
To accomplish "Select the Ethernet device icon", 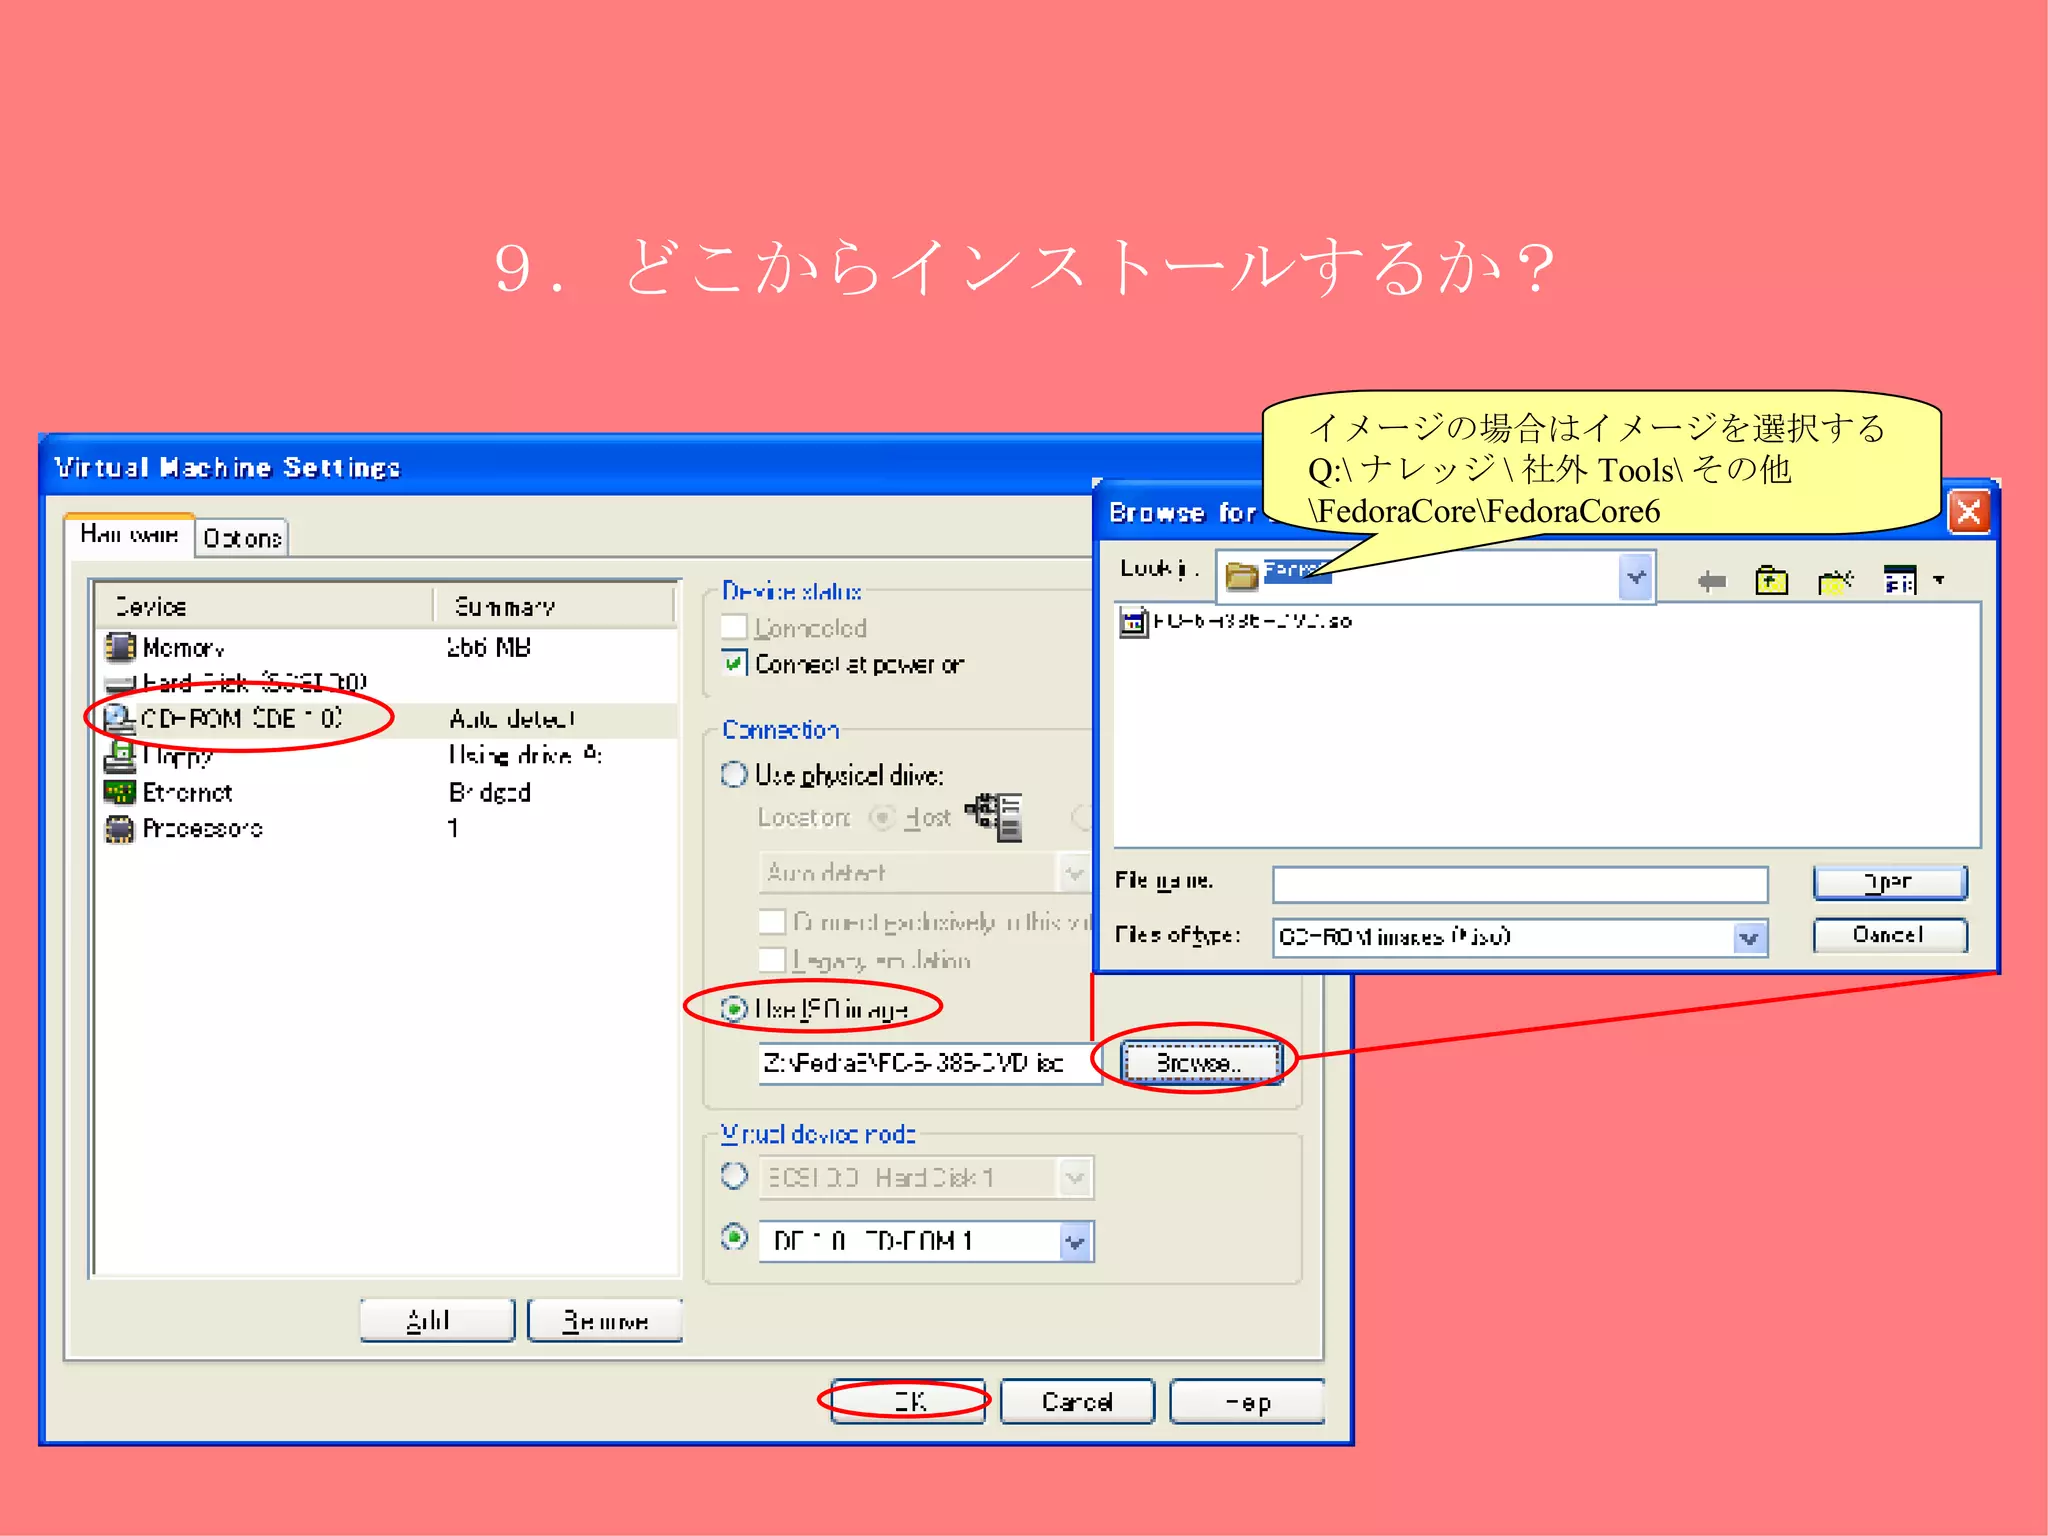I will 120,792.
